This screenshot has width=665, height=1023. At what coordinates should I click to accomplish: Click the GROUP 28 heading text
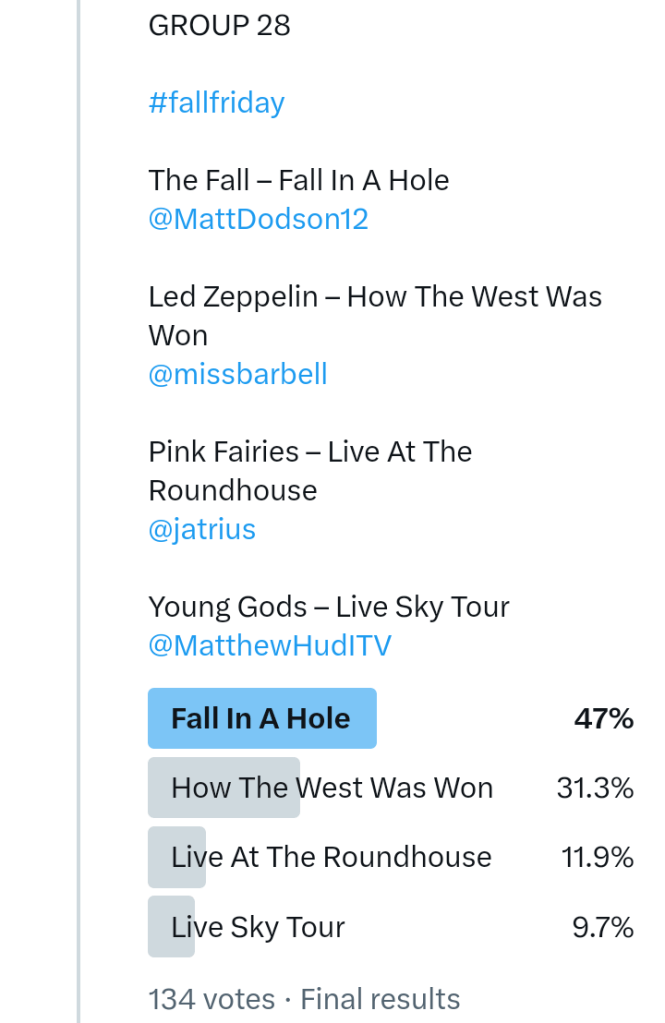pos(219,25)
